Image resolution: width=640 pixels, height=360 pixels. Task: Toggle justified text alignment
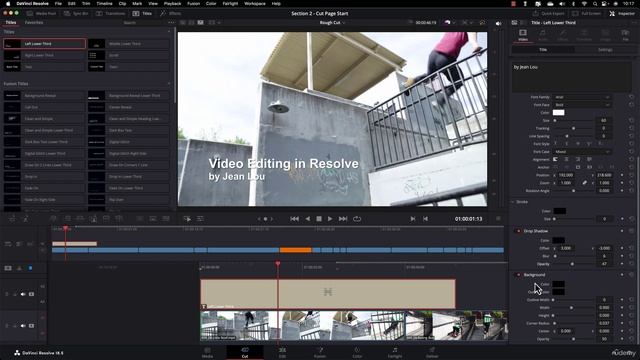point(589,159)
